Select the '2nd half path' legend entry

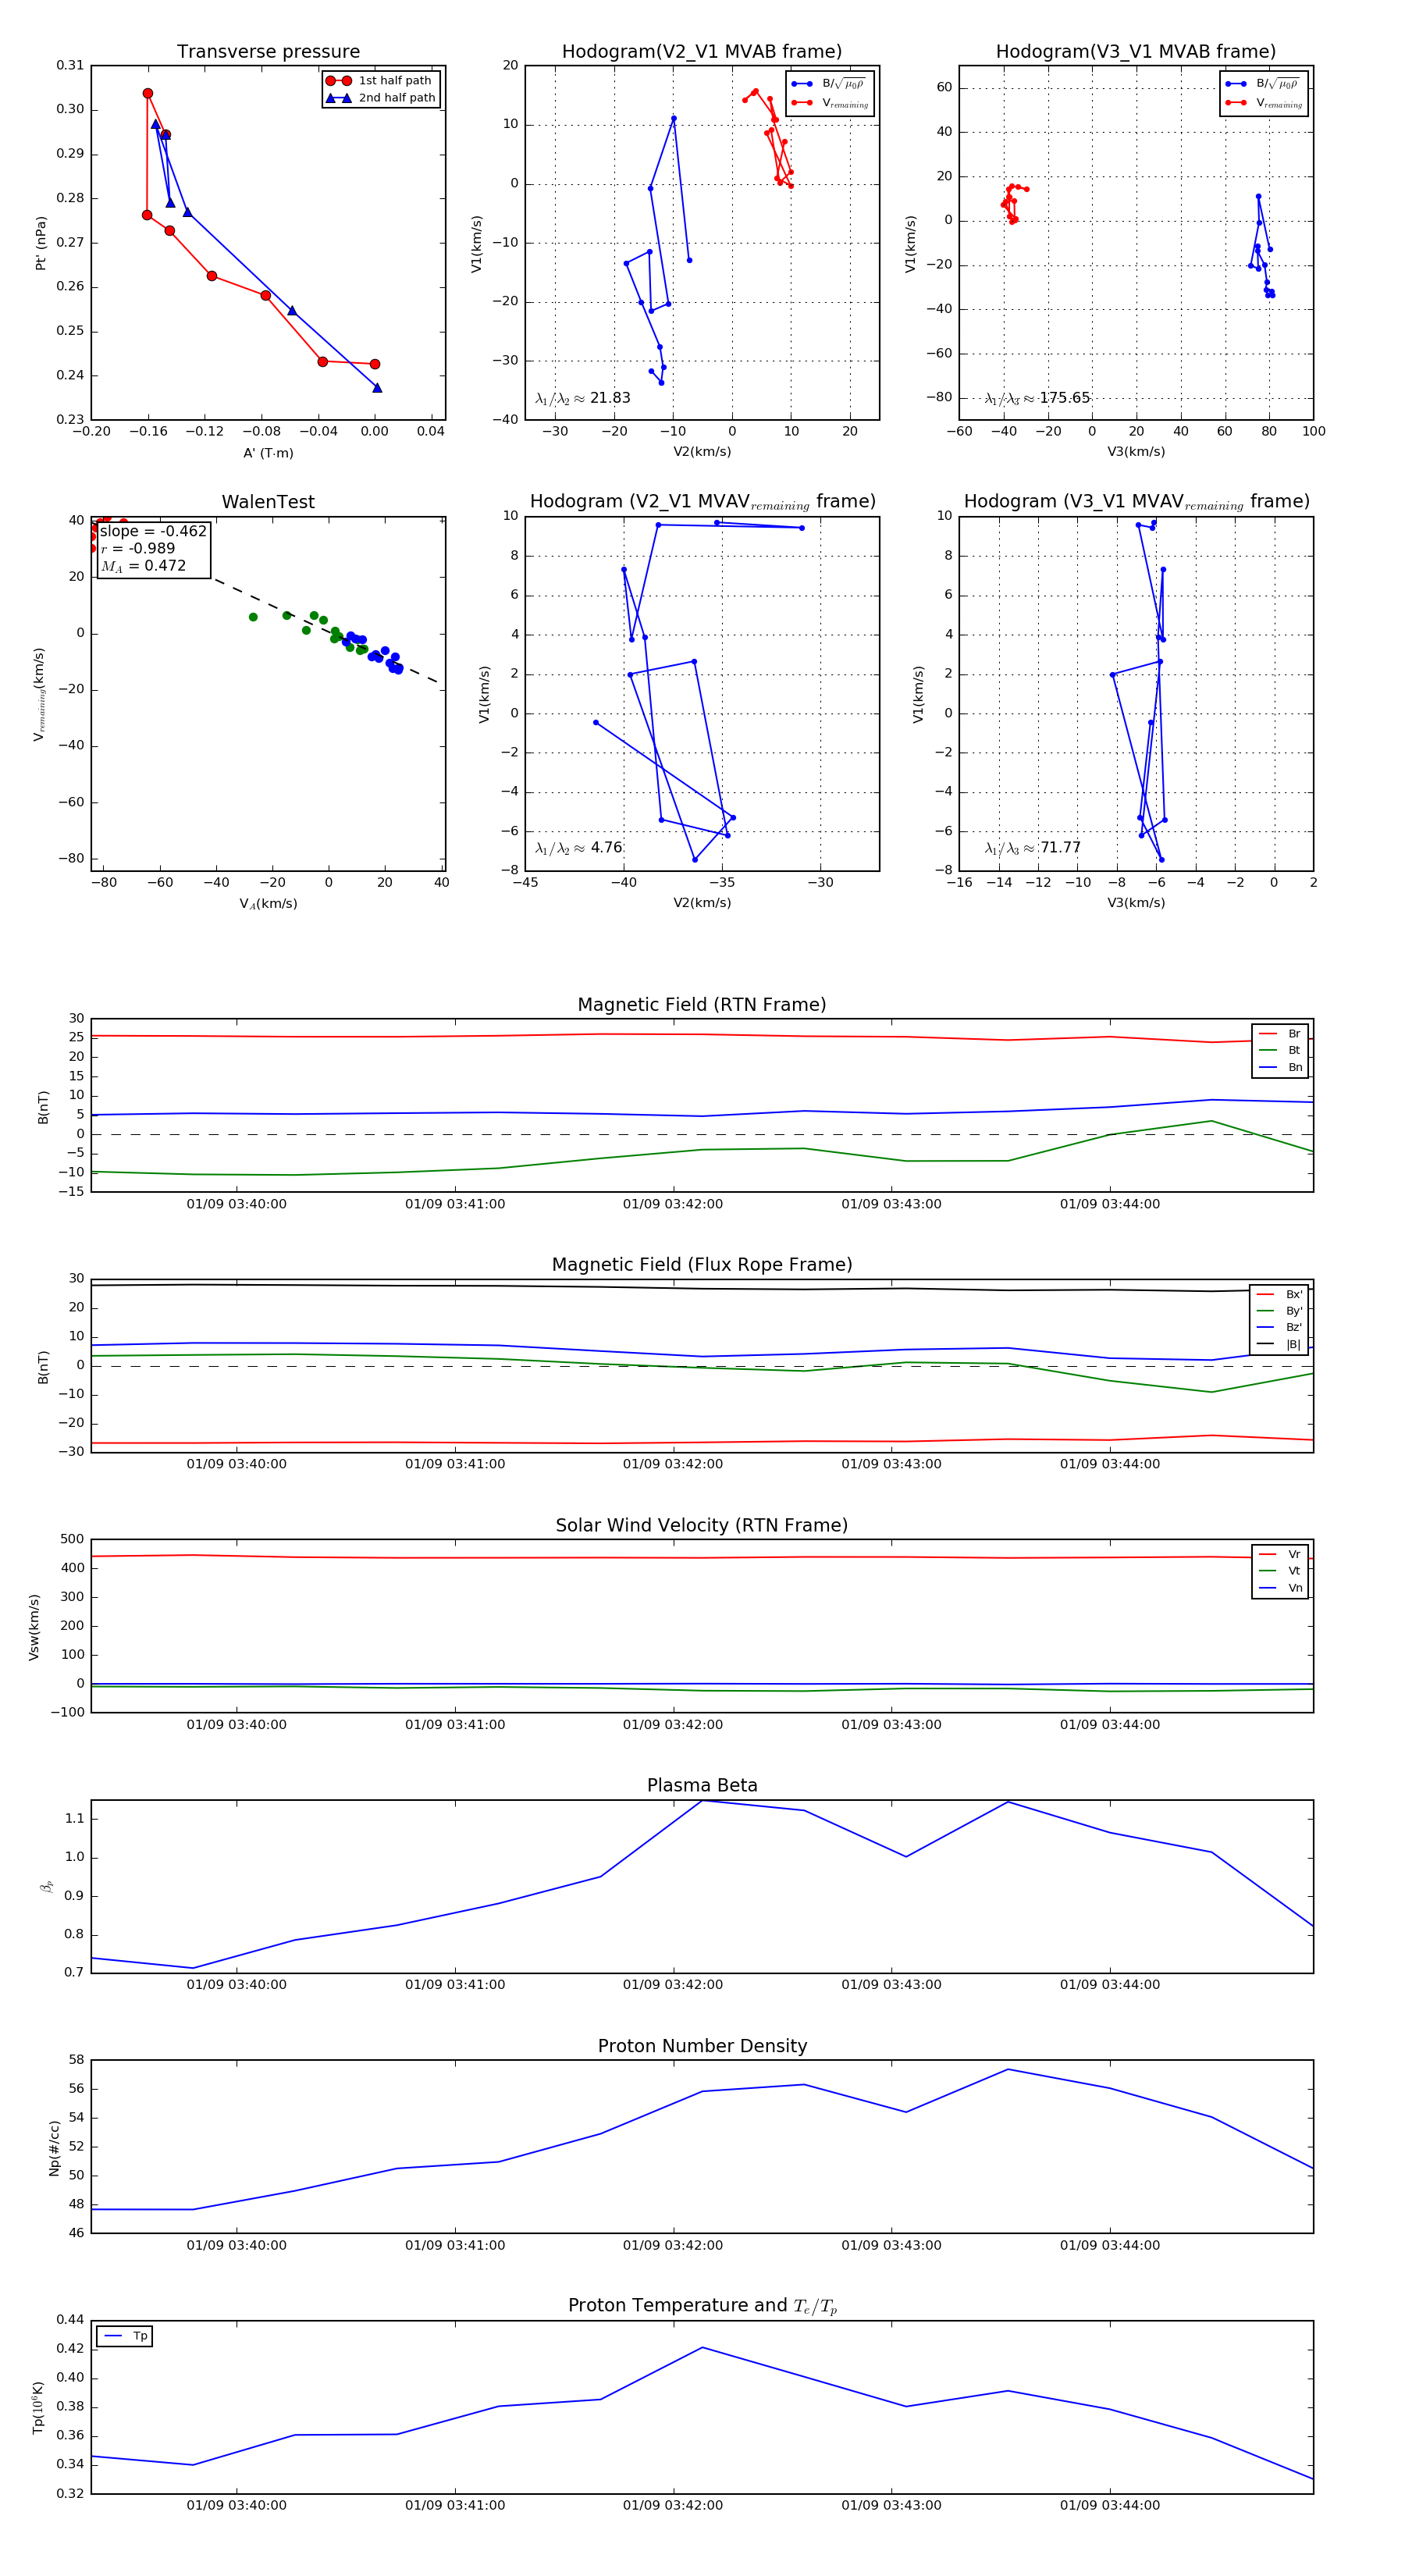click(381, 98)
